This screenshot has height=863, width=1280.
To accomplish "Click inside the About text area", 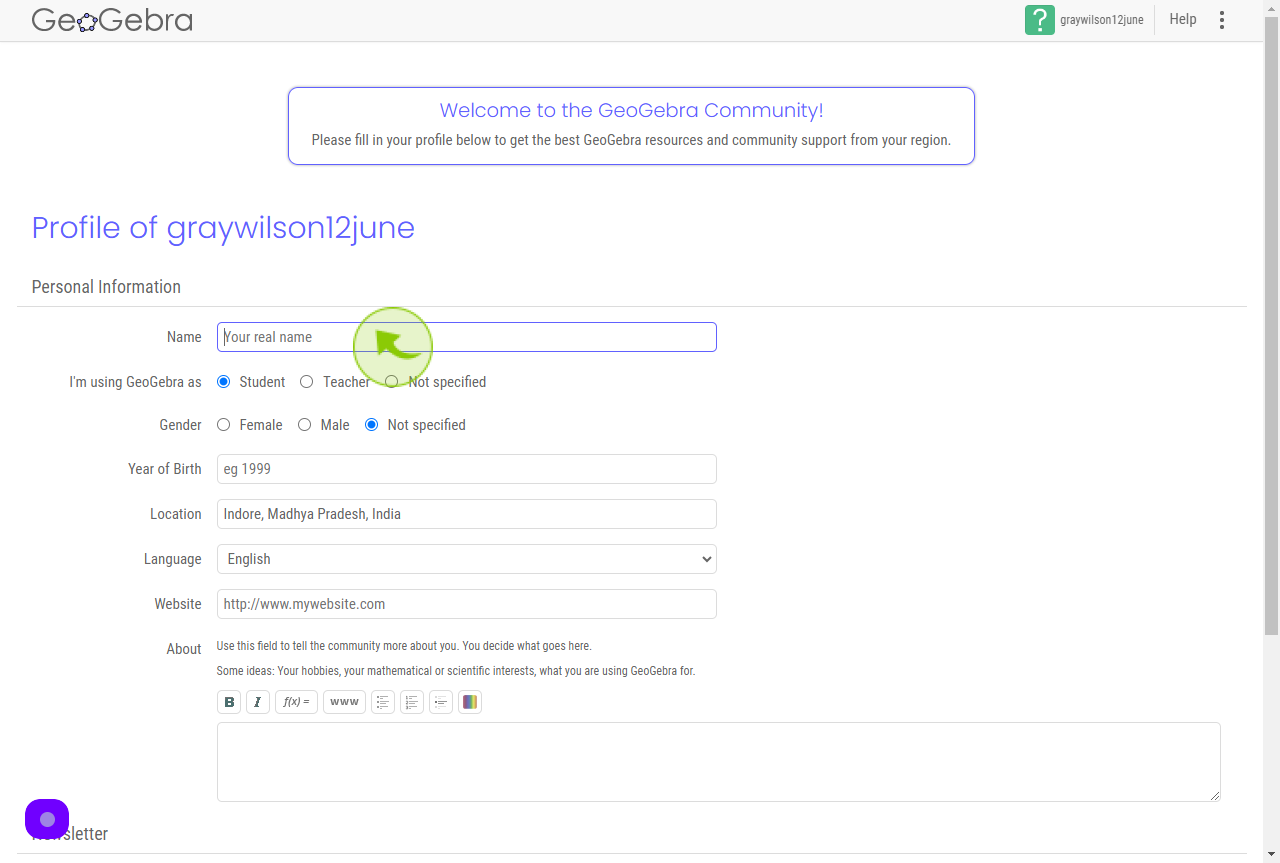I will tap(719, 762).
